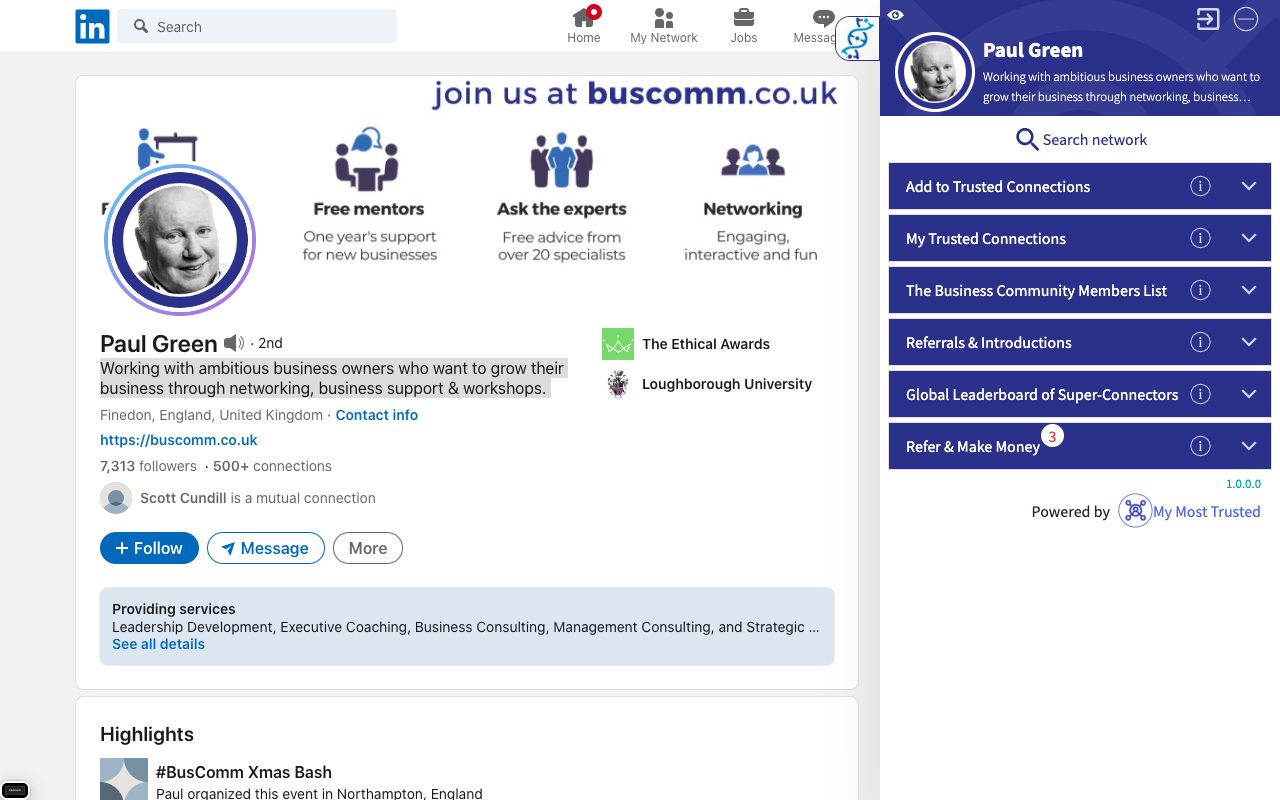
Task: Click Paul Green's avatar in the side panel
Action: 935,72
